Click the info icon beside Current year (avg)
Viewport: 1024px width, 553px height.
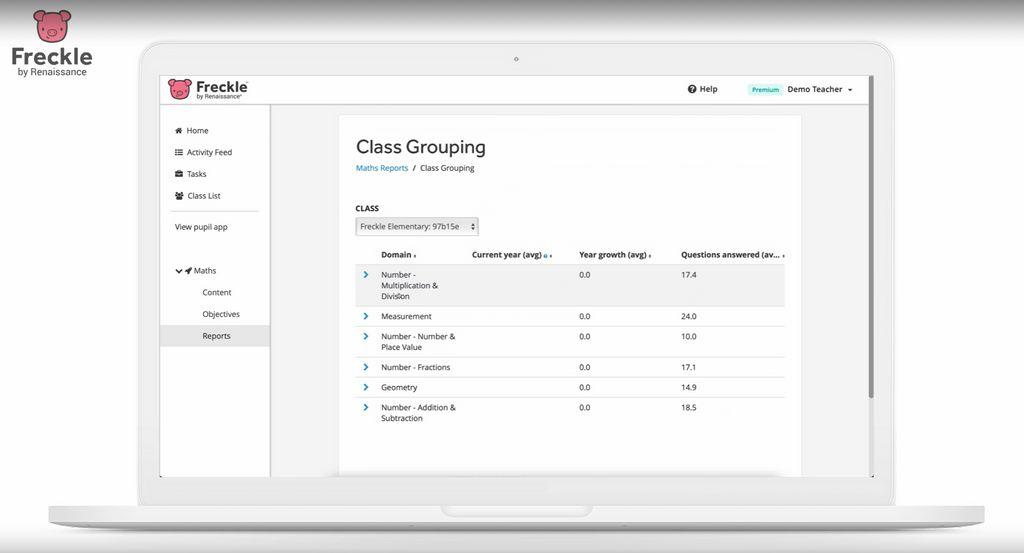tap(545, 256)
